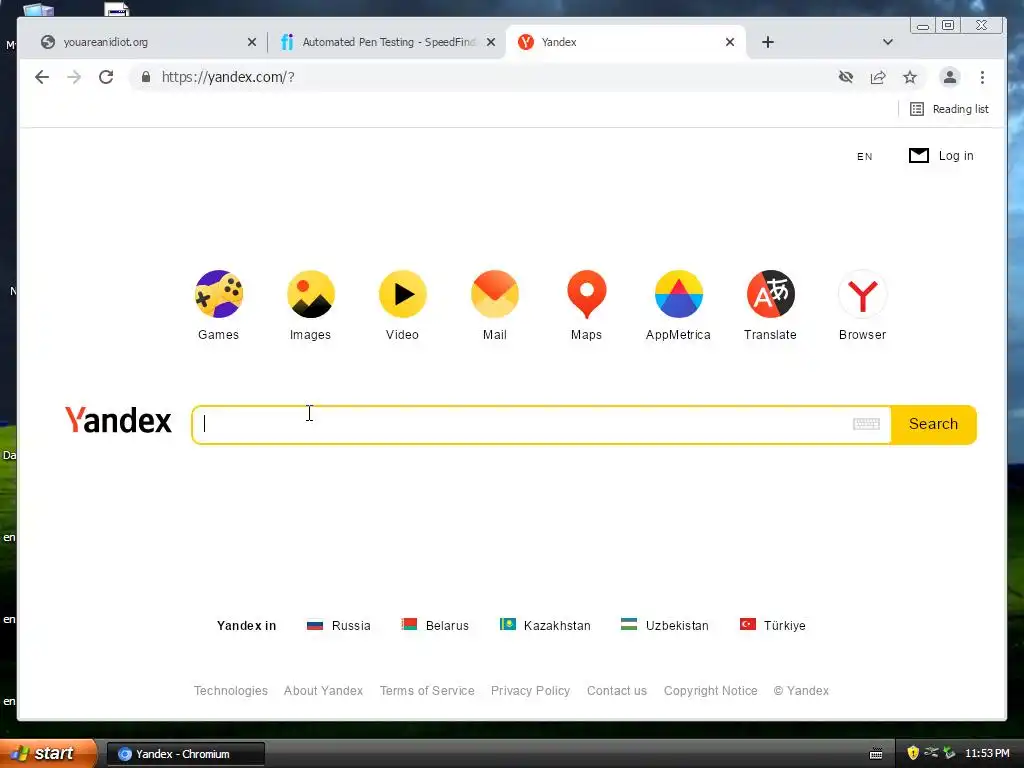
Task: Open the security shield tray icon
Action: point(913,753)
